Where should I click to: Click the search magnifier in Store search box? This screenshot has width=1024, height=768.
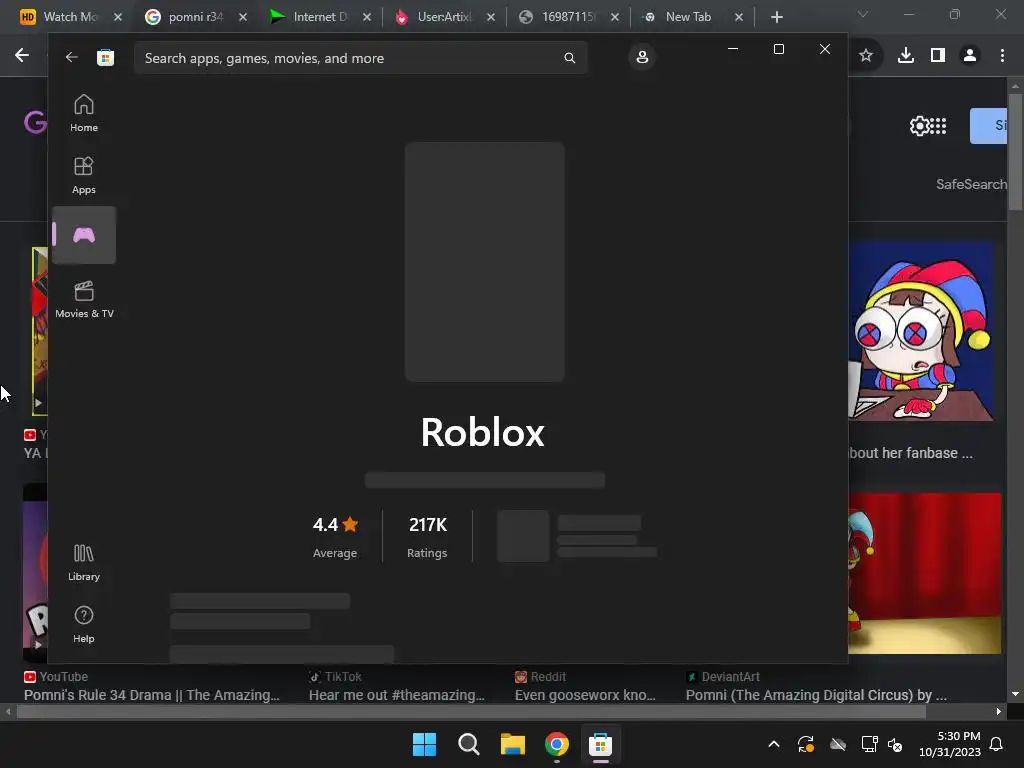569,58
